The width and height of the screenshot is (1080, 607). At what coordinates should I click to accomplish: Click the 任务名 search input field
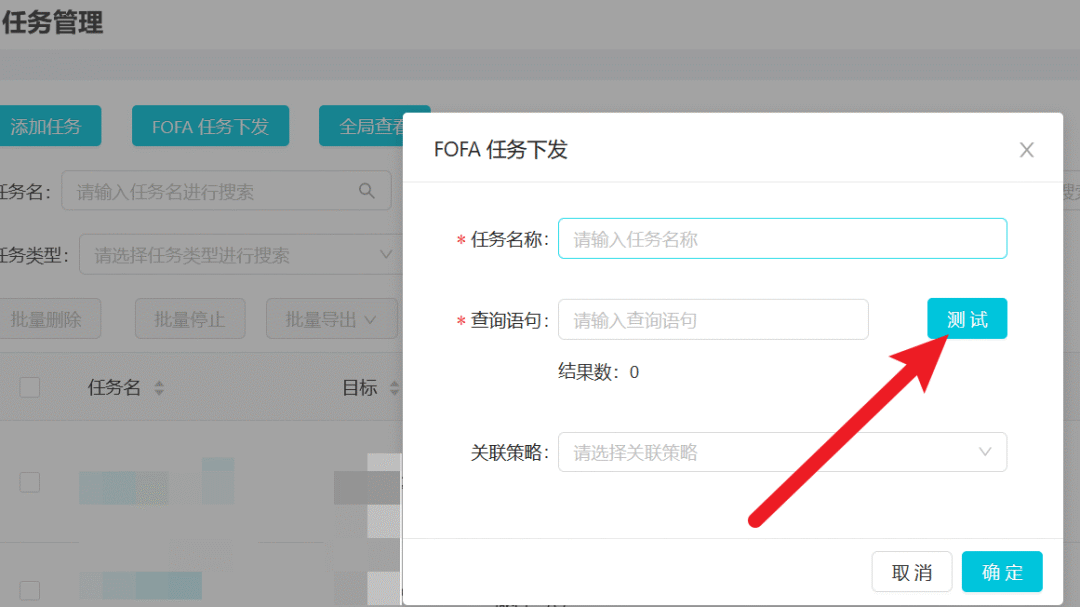[x=226, y=190]
